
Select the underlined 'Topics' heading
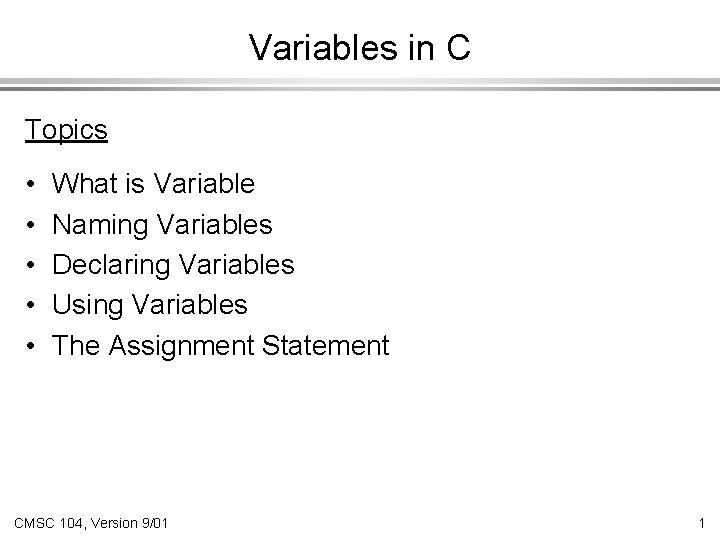click(x=66, y=130)
